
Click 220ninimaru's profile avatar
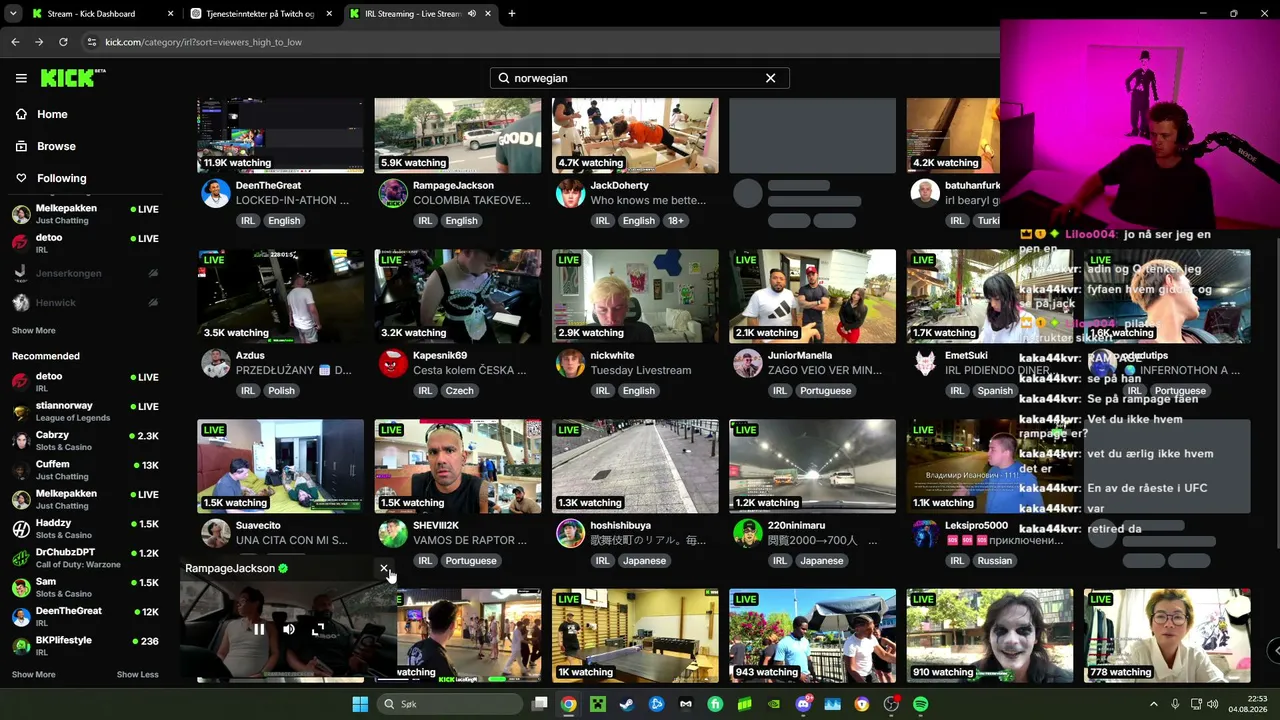click(747, 533)
